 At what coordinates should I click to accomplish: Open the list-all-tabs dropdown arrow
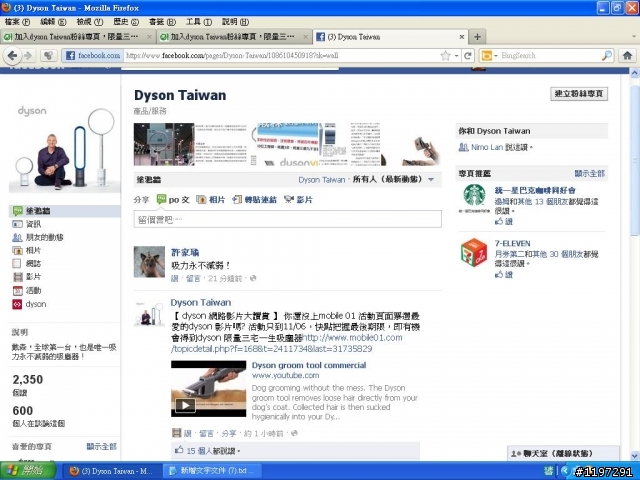(633, 37)
